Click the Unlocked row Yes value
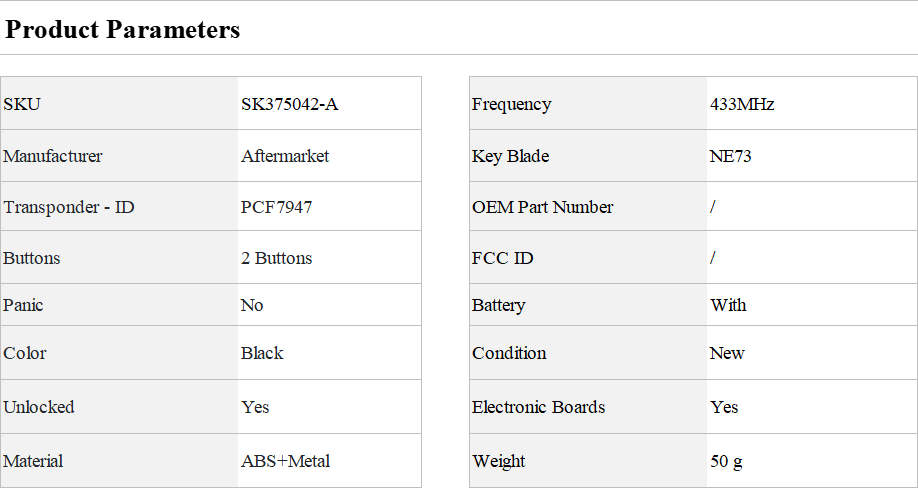The height and width of the screenshot is (488, 918). pyautogui.click(x=255, y=407)
